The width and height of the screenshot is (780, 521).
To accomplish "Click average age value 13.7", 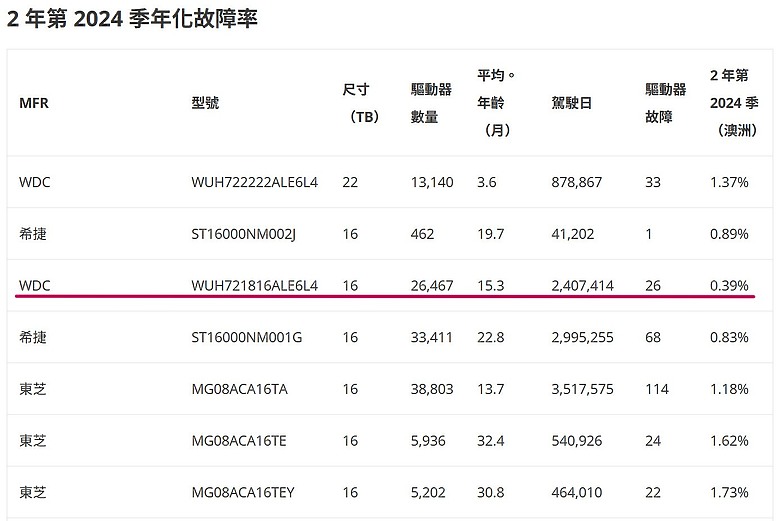I will point(490,389).
